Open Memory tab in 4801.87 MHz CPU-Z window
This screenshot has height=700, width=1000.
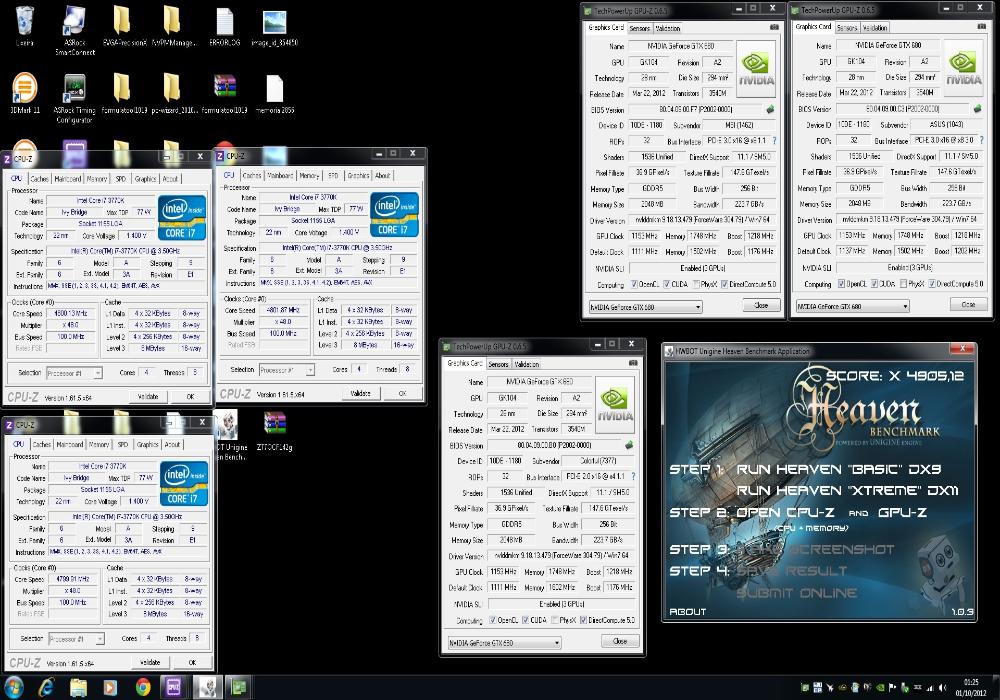[x=309, y=175]
